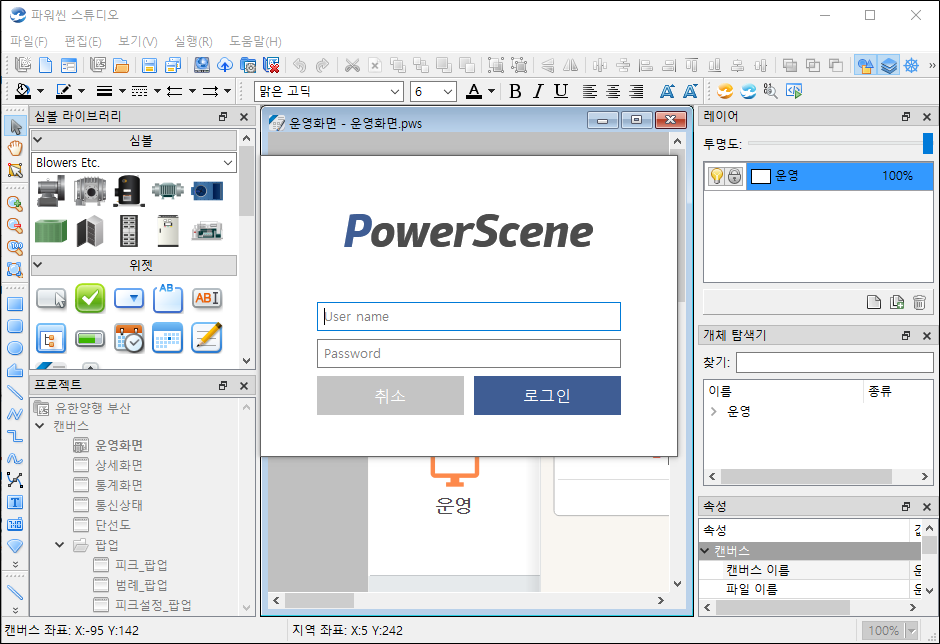Add the combo box widget

(x=129, y=298)
